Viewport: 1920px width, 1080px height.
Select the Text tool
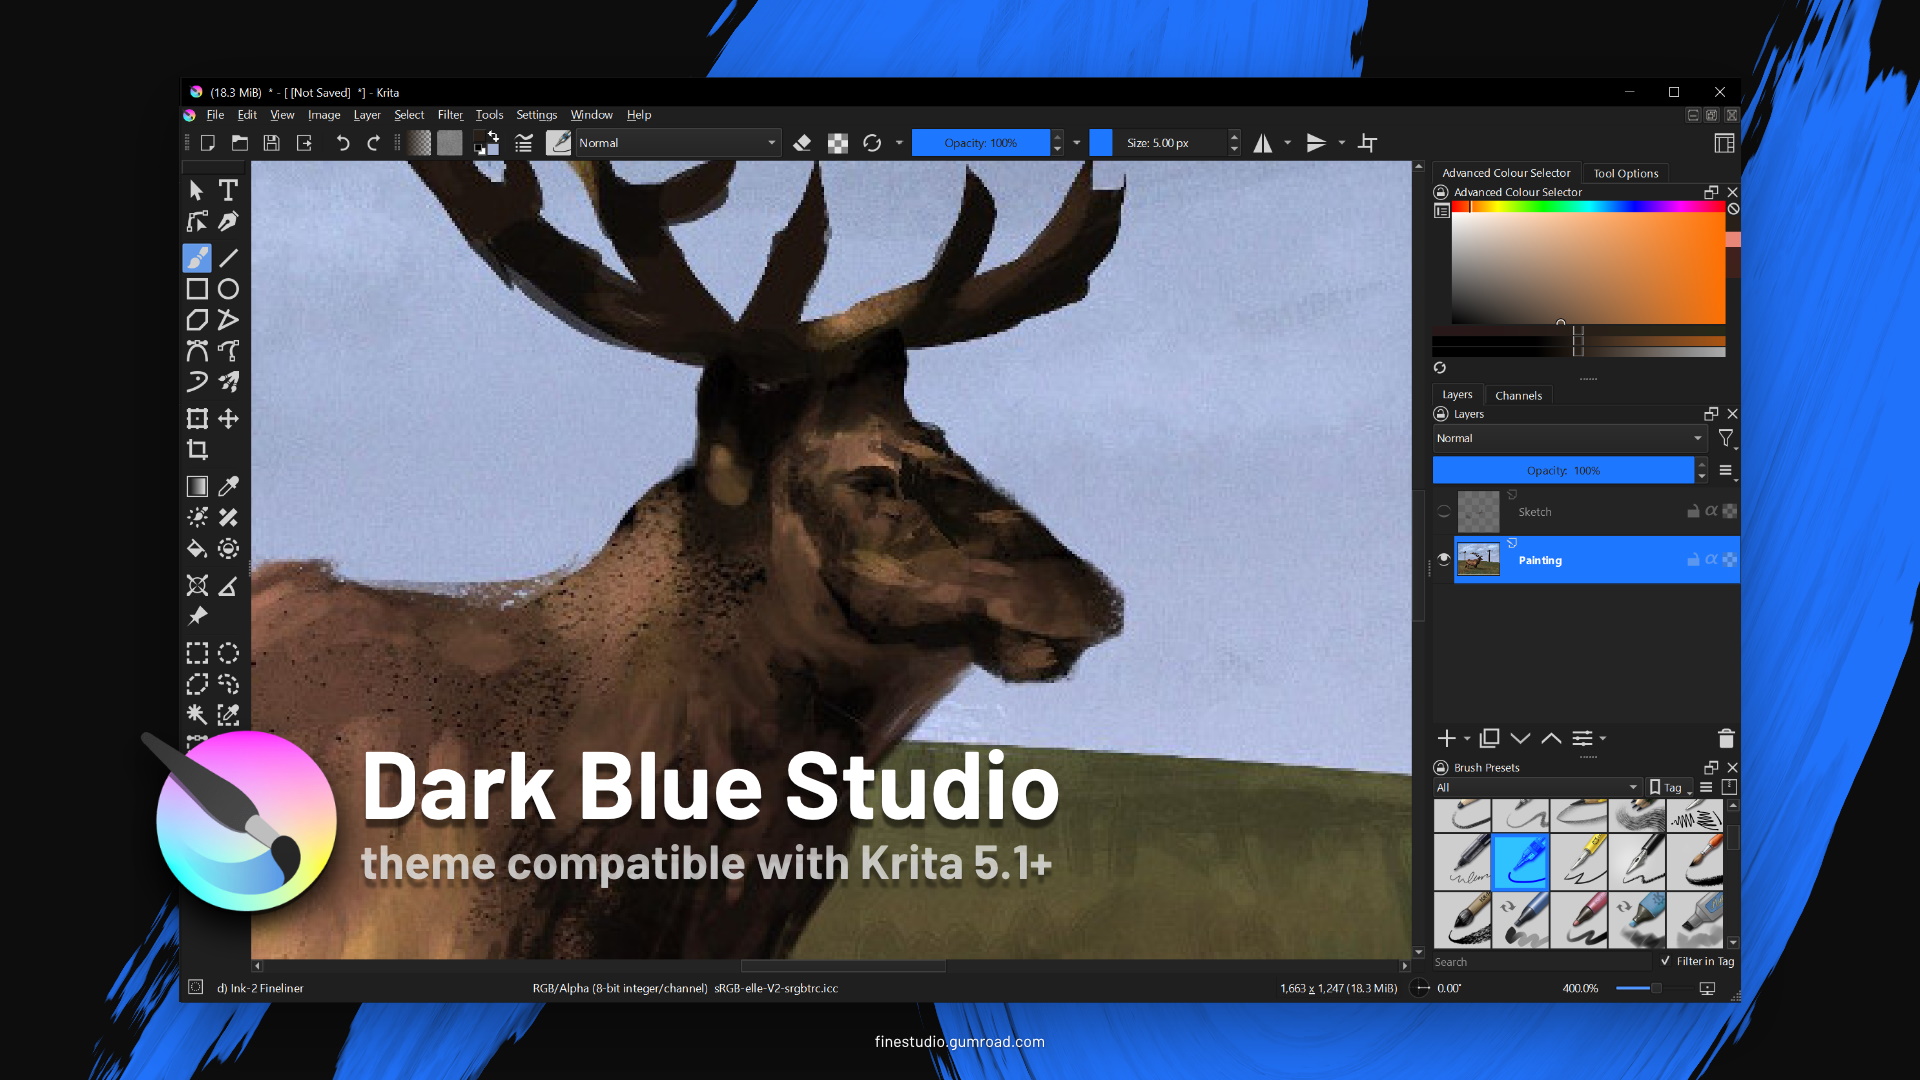click(x=228, y=190)
